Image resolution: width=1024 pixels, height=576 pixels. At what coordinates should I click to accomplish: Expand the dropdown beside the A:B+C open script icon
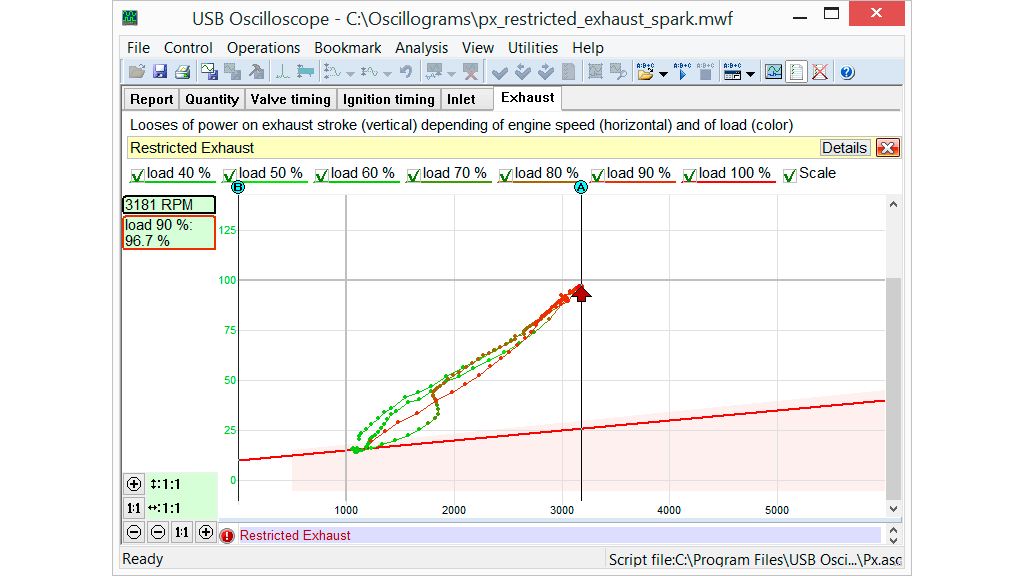point(663,74)
